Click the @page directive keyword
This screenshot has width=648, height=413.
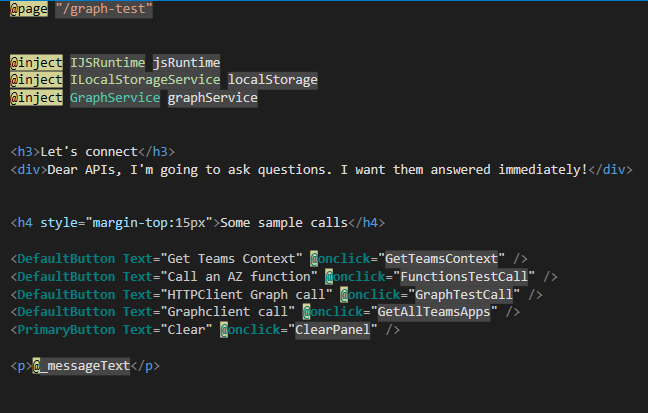coord(29,9)
